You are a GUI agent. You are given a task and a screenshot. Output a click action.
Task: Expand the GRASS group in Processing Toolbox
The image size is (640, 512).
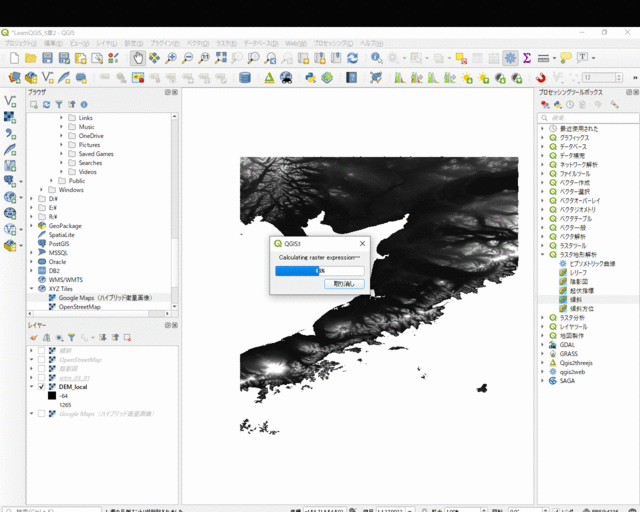coord(543,354)
